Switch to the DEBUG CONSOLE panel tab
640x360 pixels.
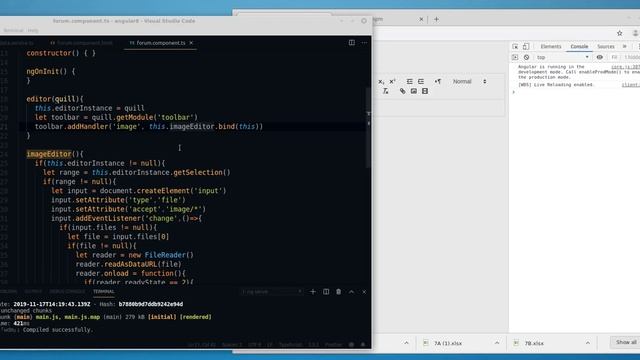click(x=67, y=291)
